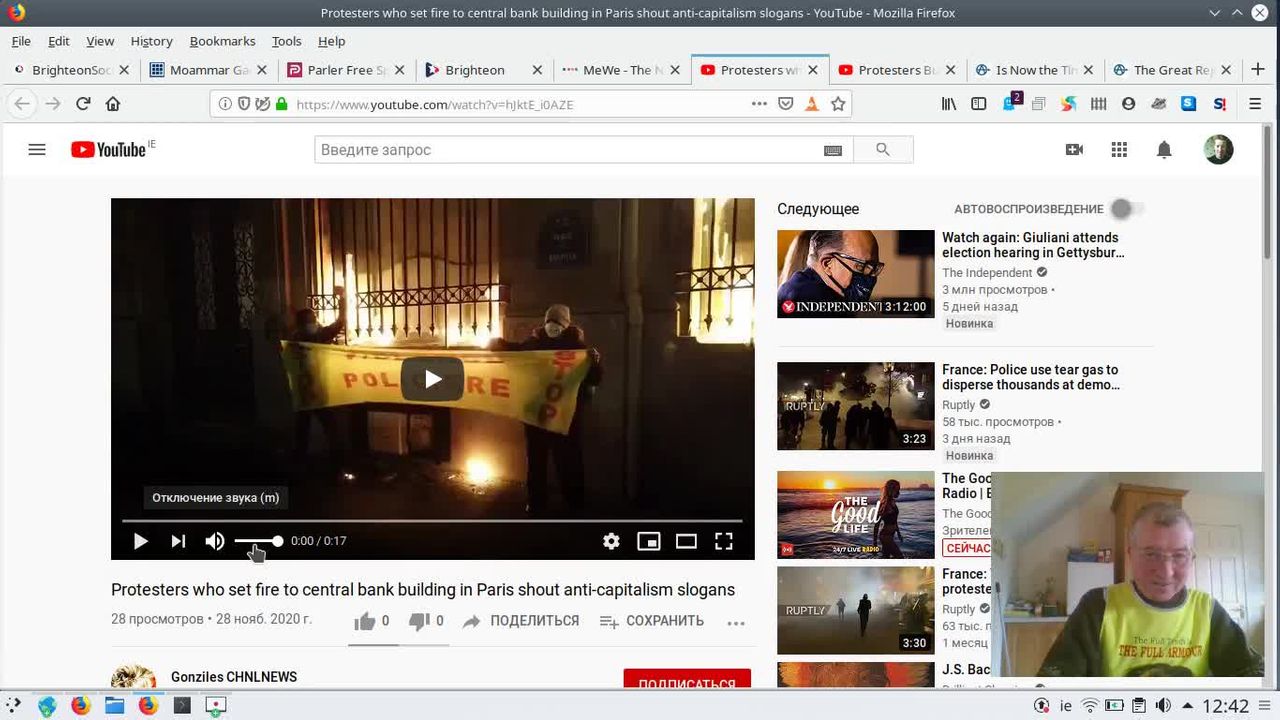Click the create video camera icon
The width and height of the screenshot is (1280, 720).
coord(1074,150)
